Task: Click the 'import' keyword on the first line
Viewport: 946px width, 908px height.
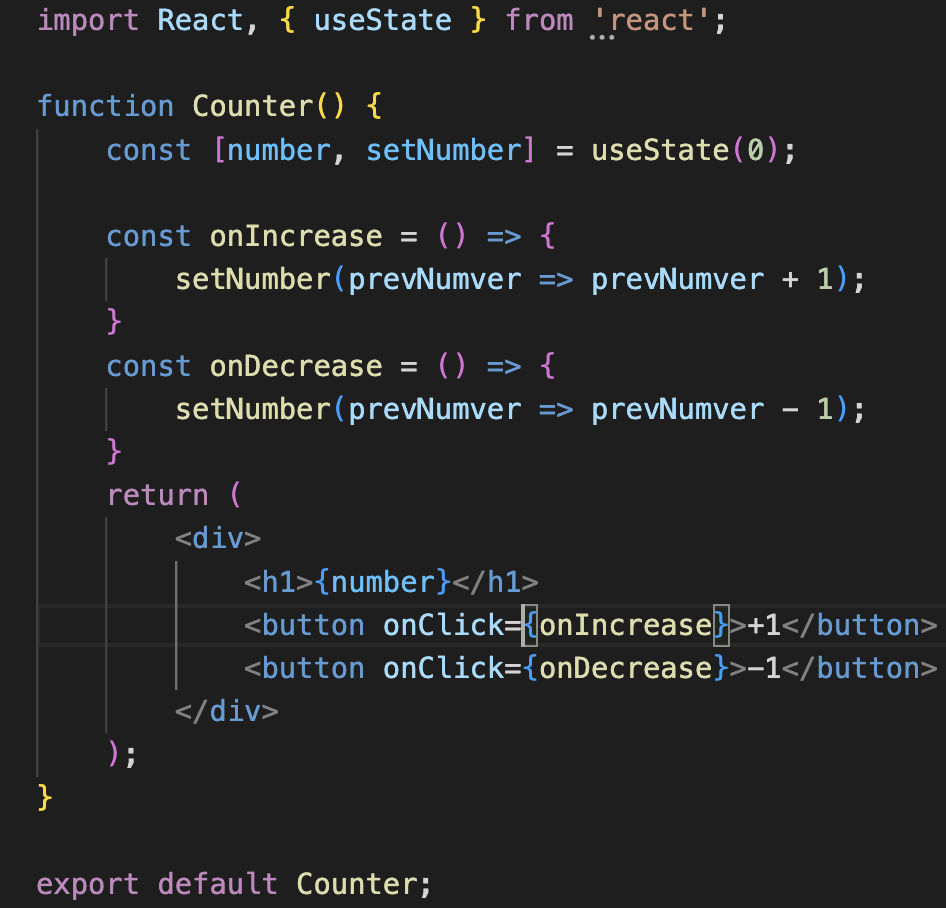Action: [88, 21]
